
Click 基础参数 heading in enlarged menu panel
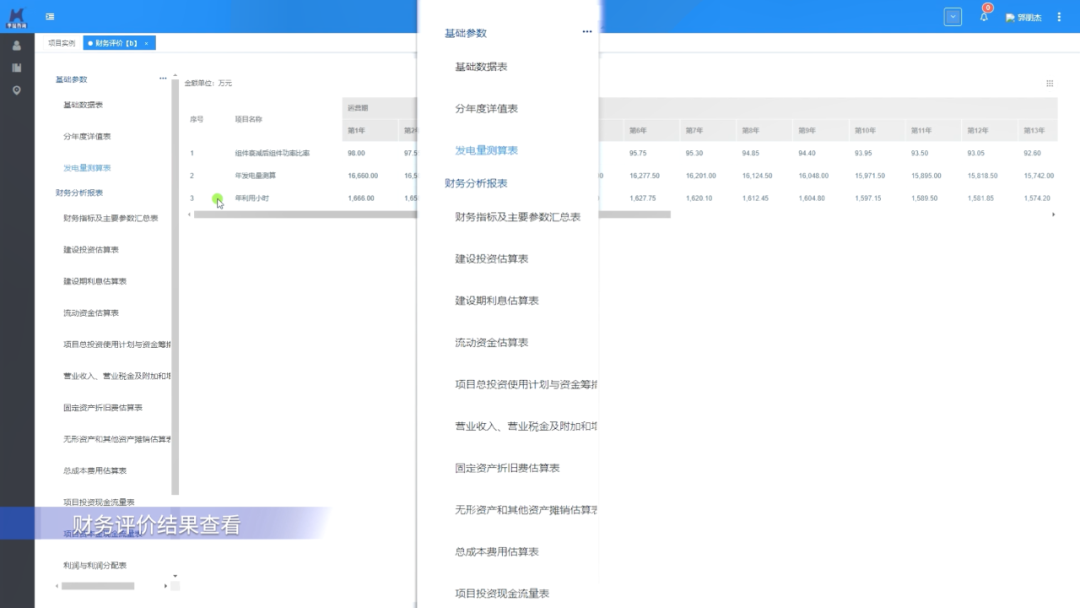[466, 33]
